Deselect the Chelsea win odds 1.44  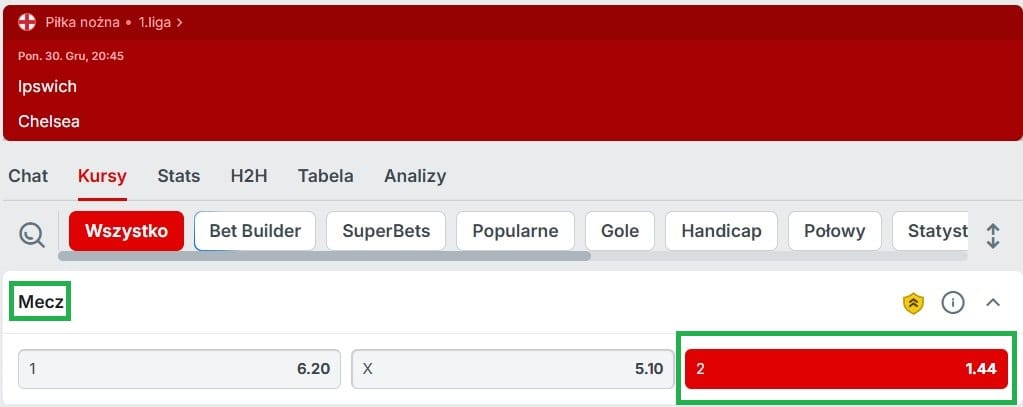[846, 369]
